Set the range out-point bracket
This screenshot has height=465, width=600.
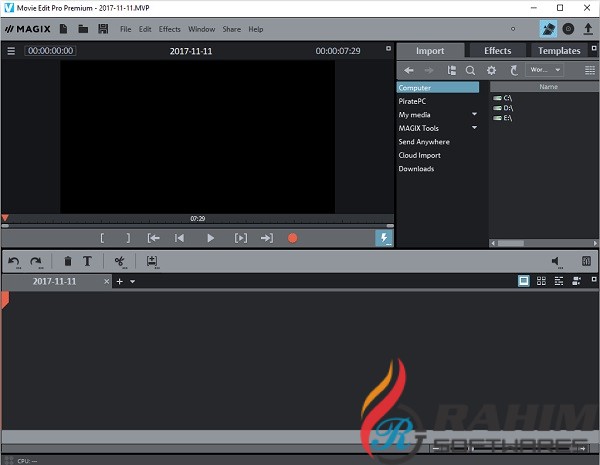pos(128,238)
